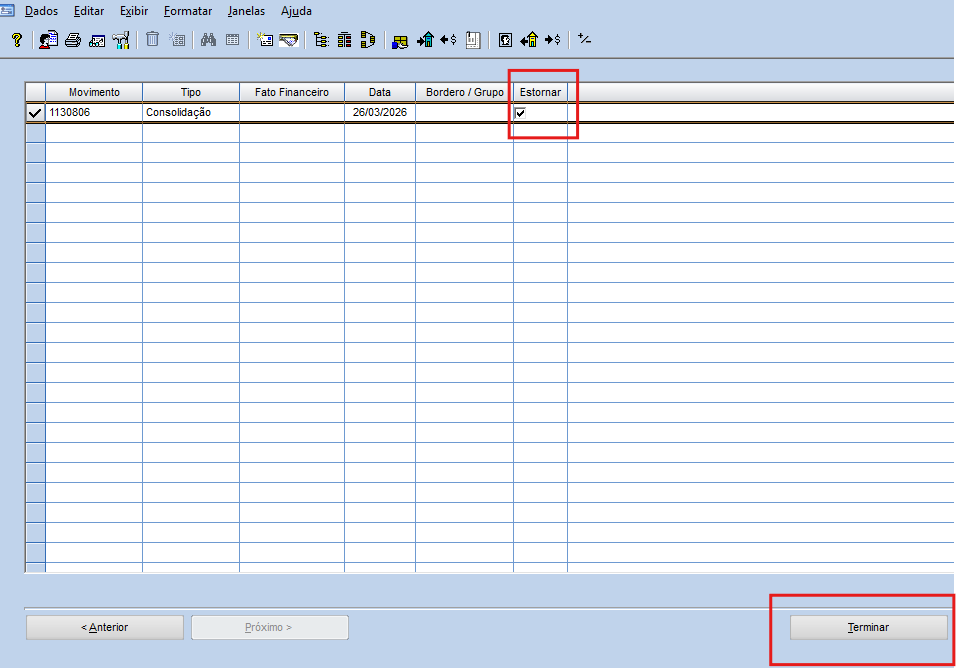Click the help question mark icon
This screenshot has width=956, height=668.
(16, 40)
